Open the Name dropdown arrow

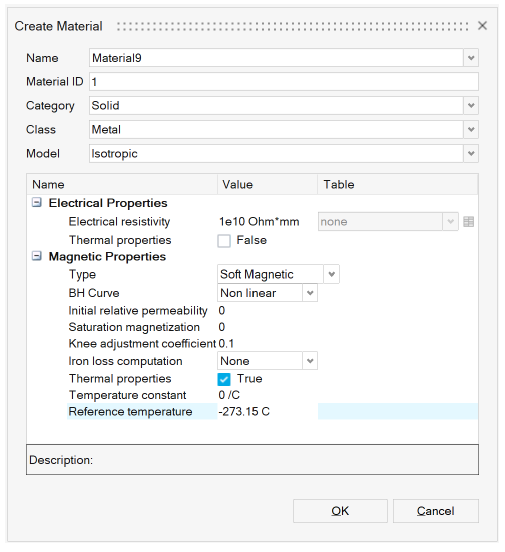tap(471, 58)
